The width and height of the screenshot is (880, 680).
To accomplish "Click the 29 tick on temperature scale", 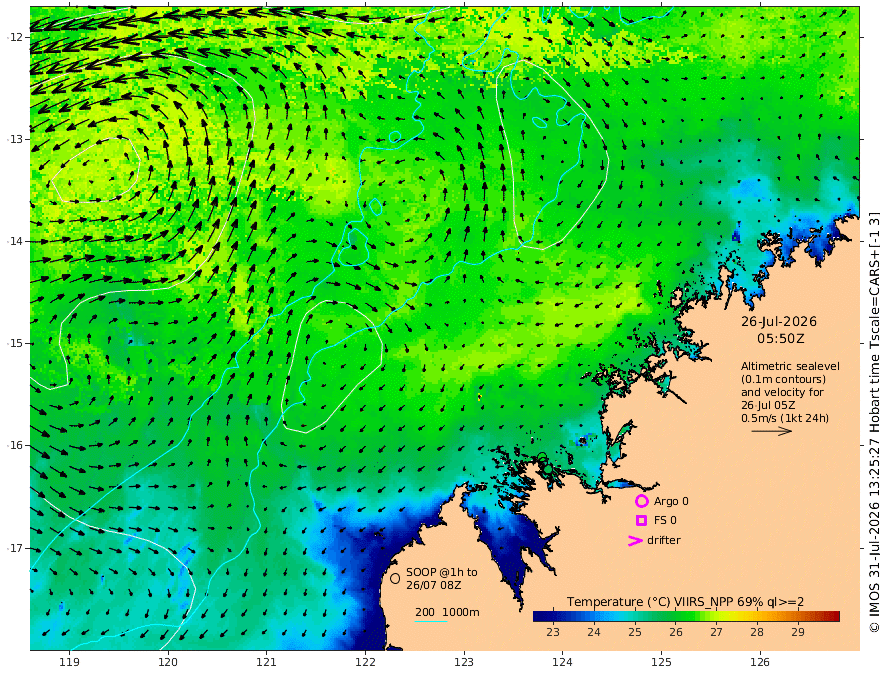I will pyautogui.click(x=798, y=632).
